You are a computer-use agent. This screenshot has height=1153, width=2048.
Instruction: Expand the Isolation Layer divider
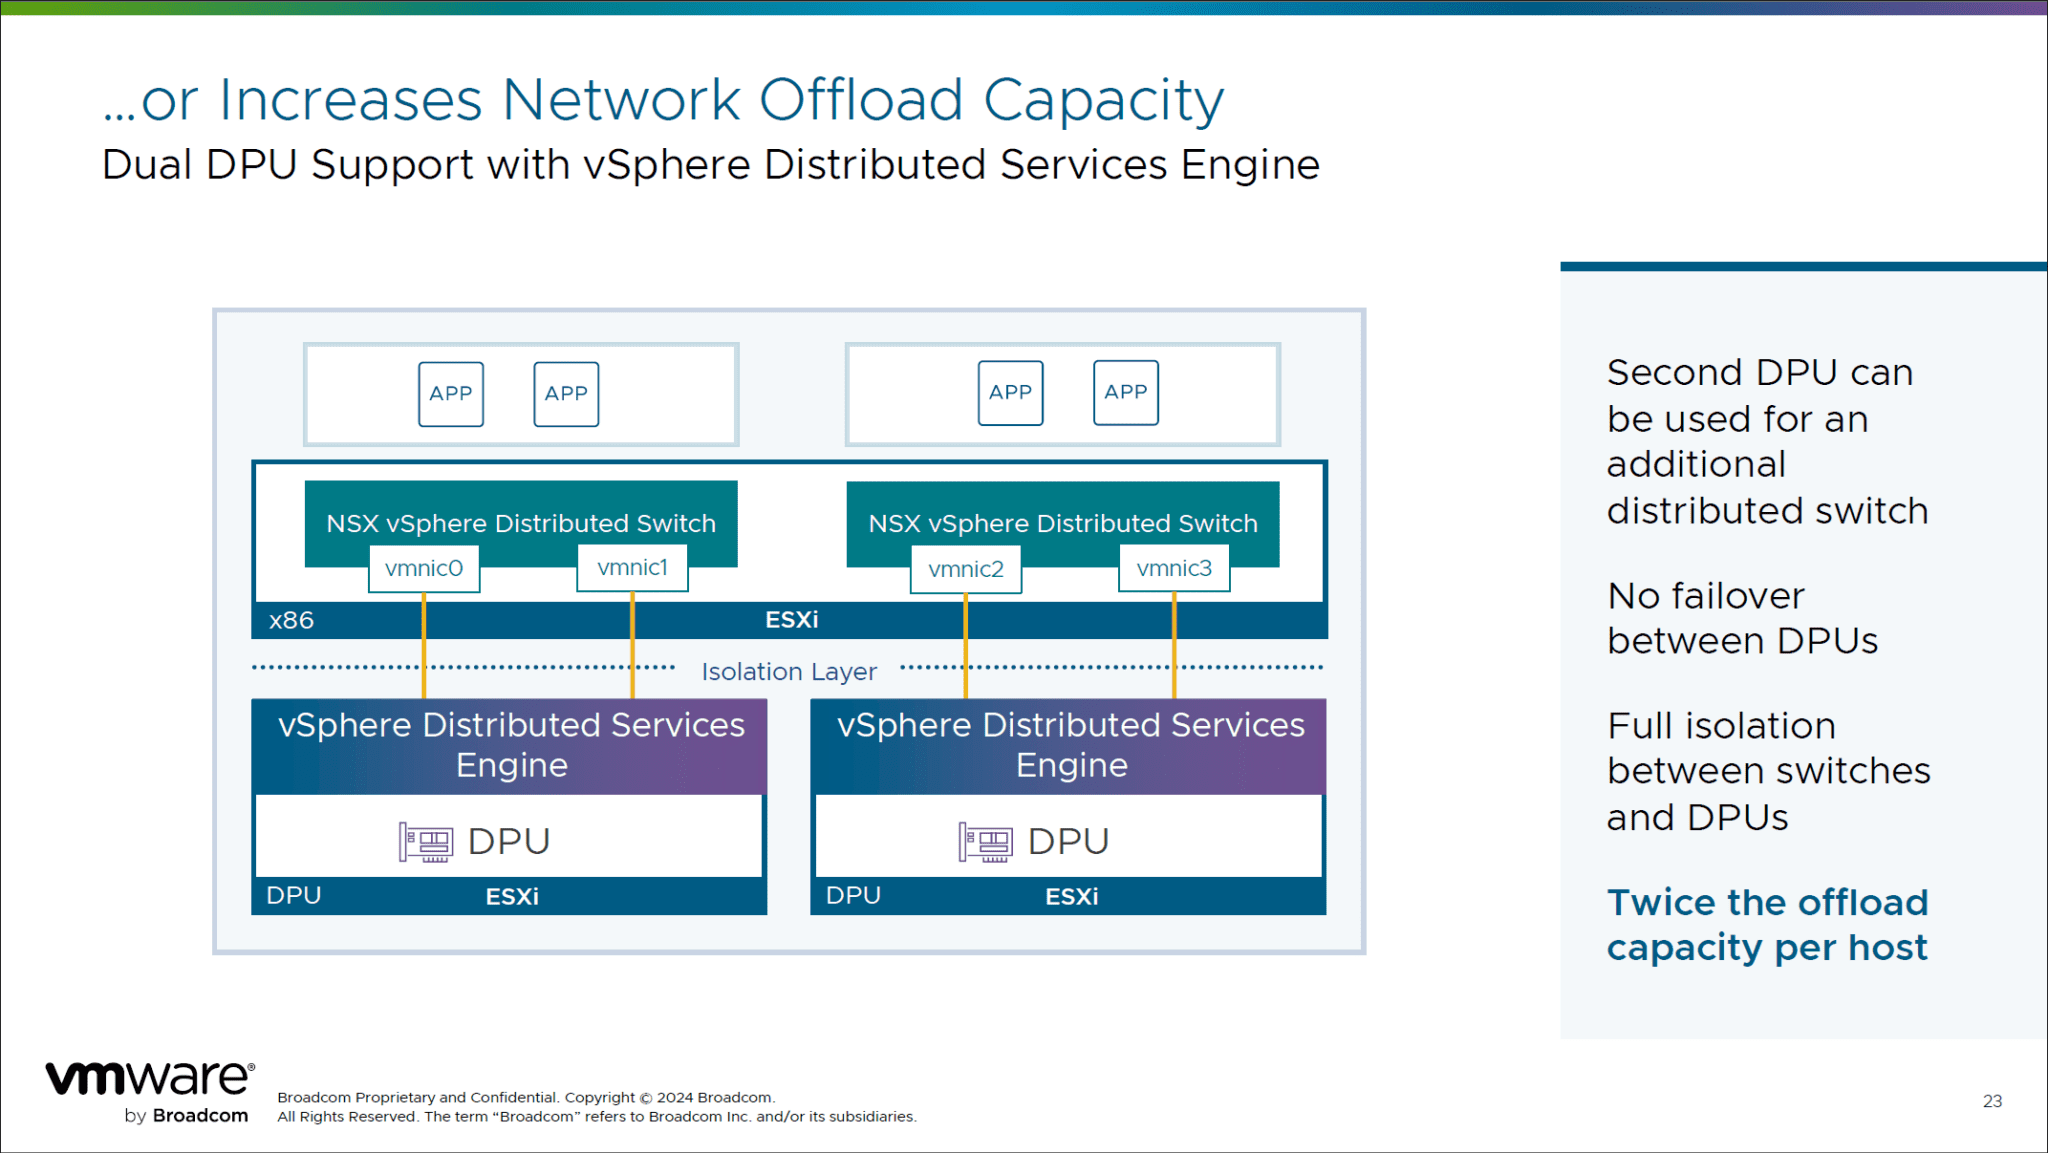pyautogui.click(x=789, y=671)
